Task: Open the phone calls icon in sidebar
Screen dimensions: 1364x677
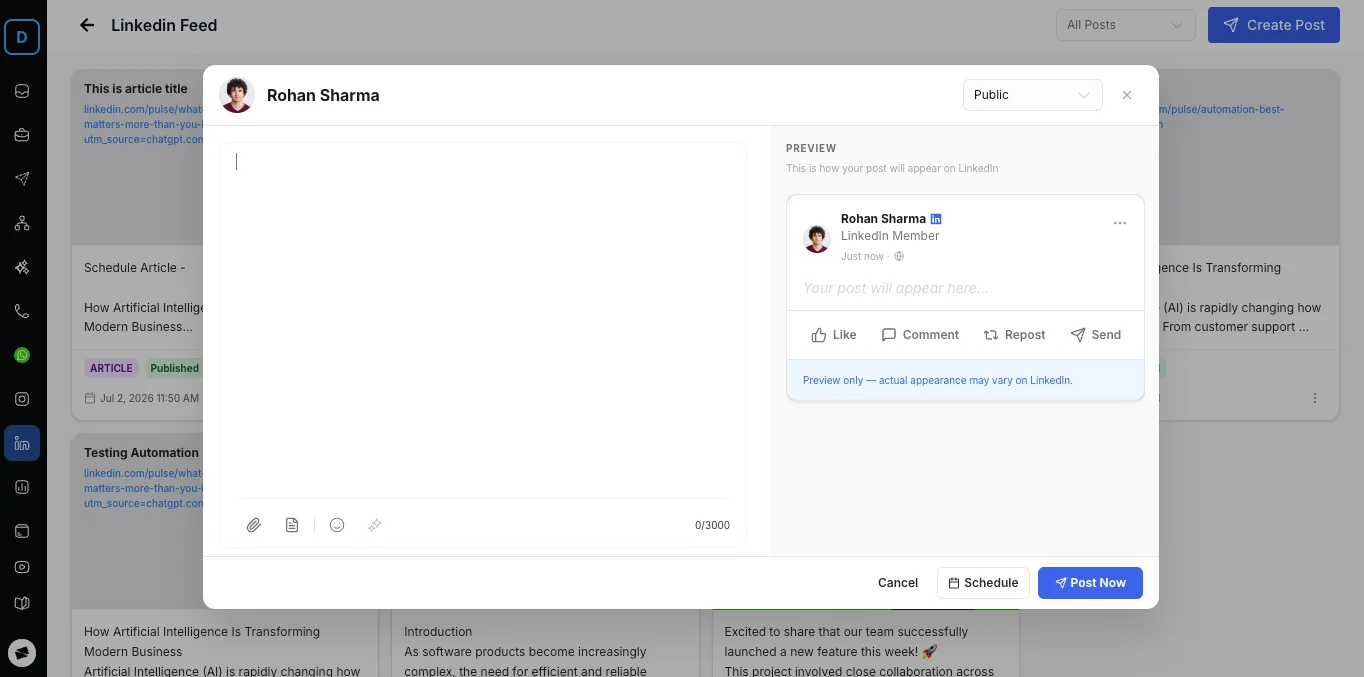Action: (22, 311)
